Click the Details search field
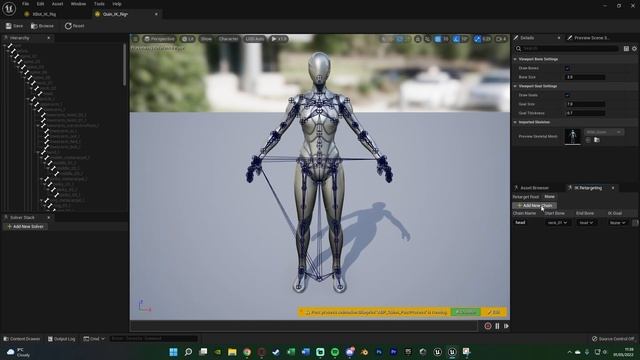This screenshot has height=360, width=640. (567, 49)
